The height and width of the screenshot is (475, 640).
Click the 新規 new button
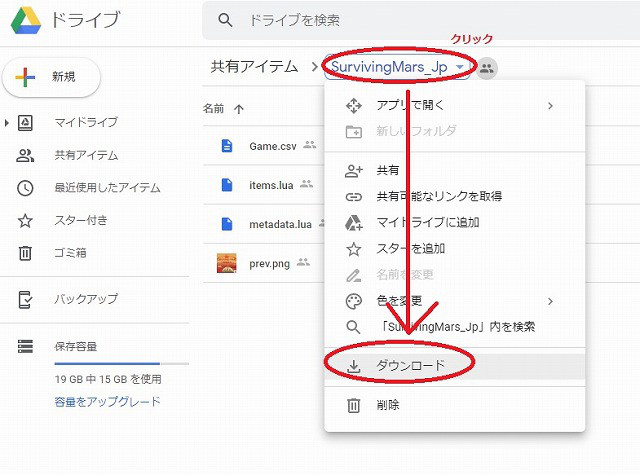click(x=51, y=77)
